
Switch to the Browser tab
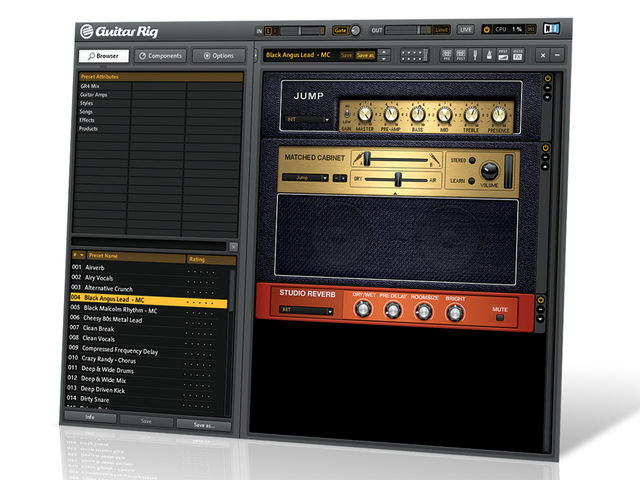104,56
